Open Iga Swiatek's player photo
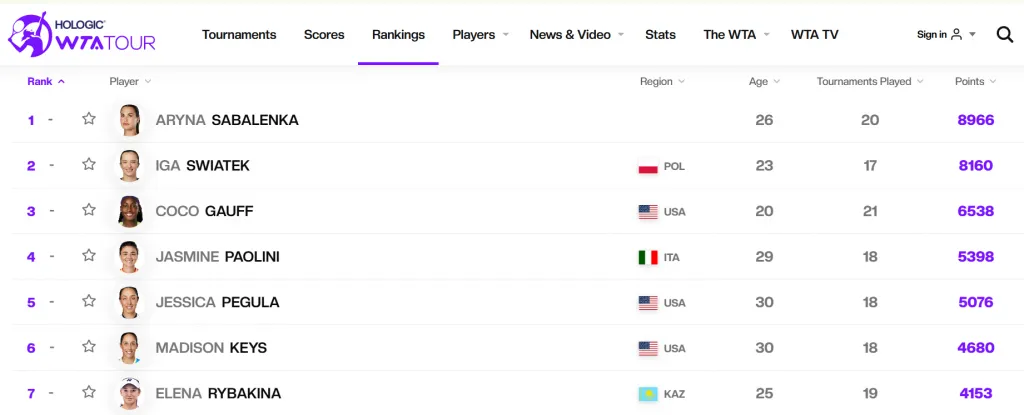Image resolution: width=1024 pixels, height=415 pixels. [130, 166]
